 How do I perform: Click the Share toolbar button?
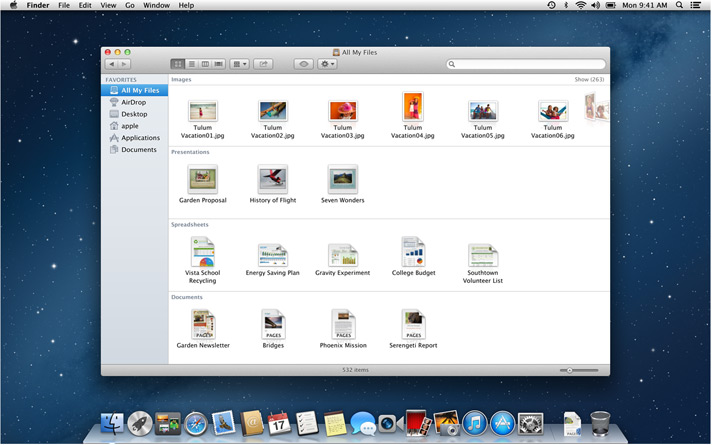pos(264,64)
